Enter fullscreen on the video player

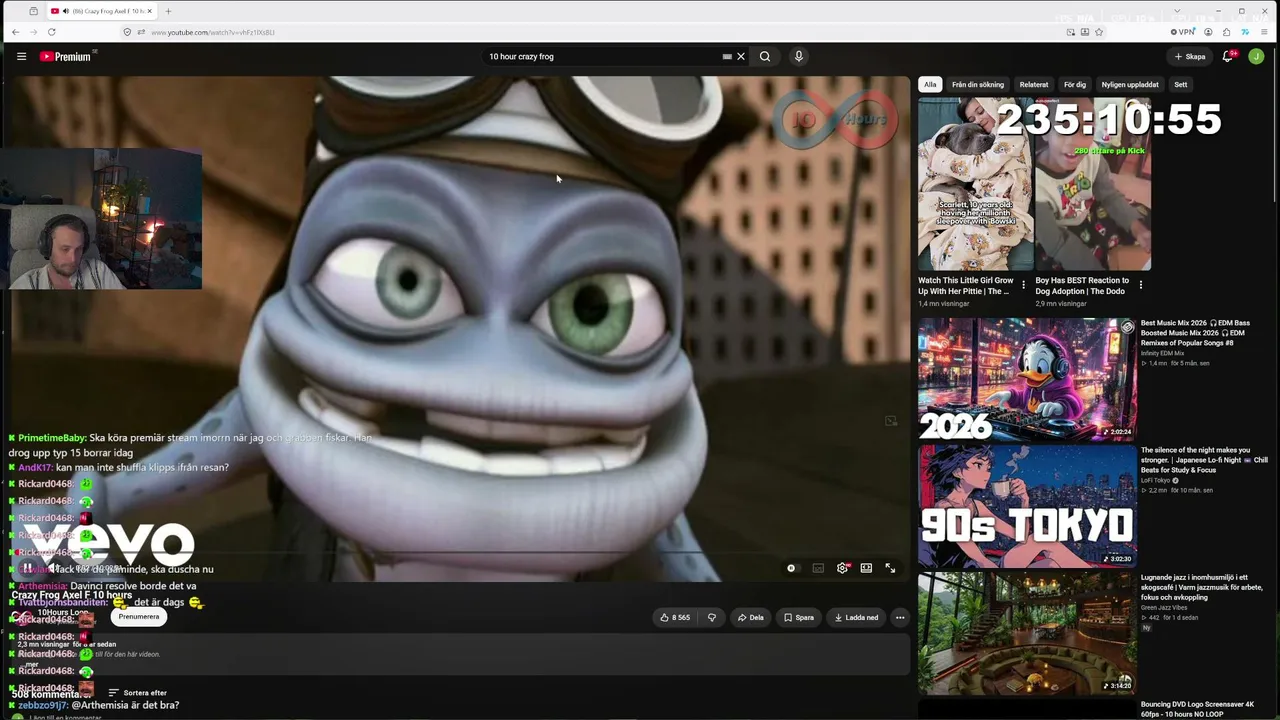pyautogui.click(x=890, y=568)
